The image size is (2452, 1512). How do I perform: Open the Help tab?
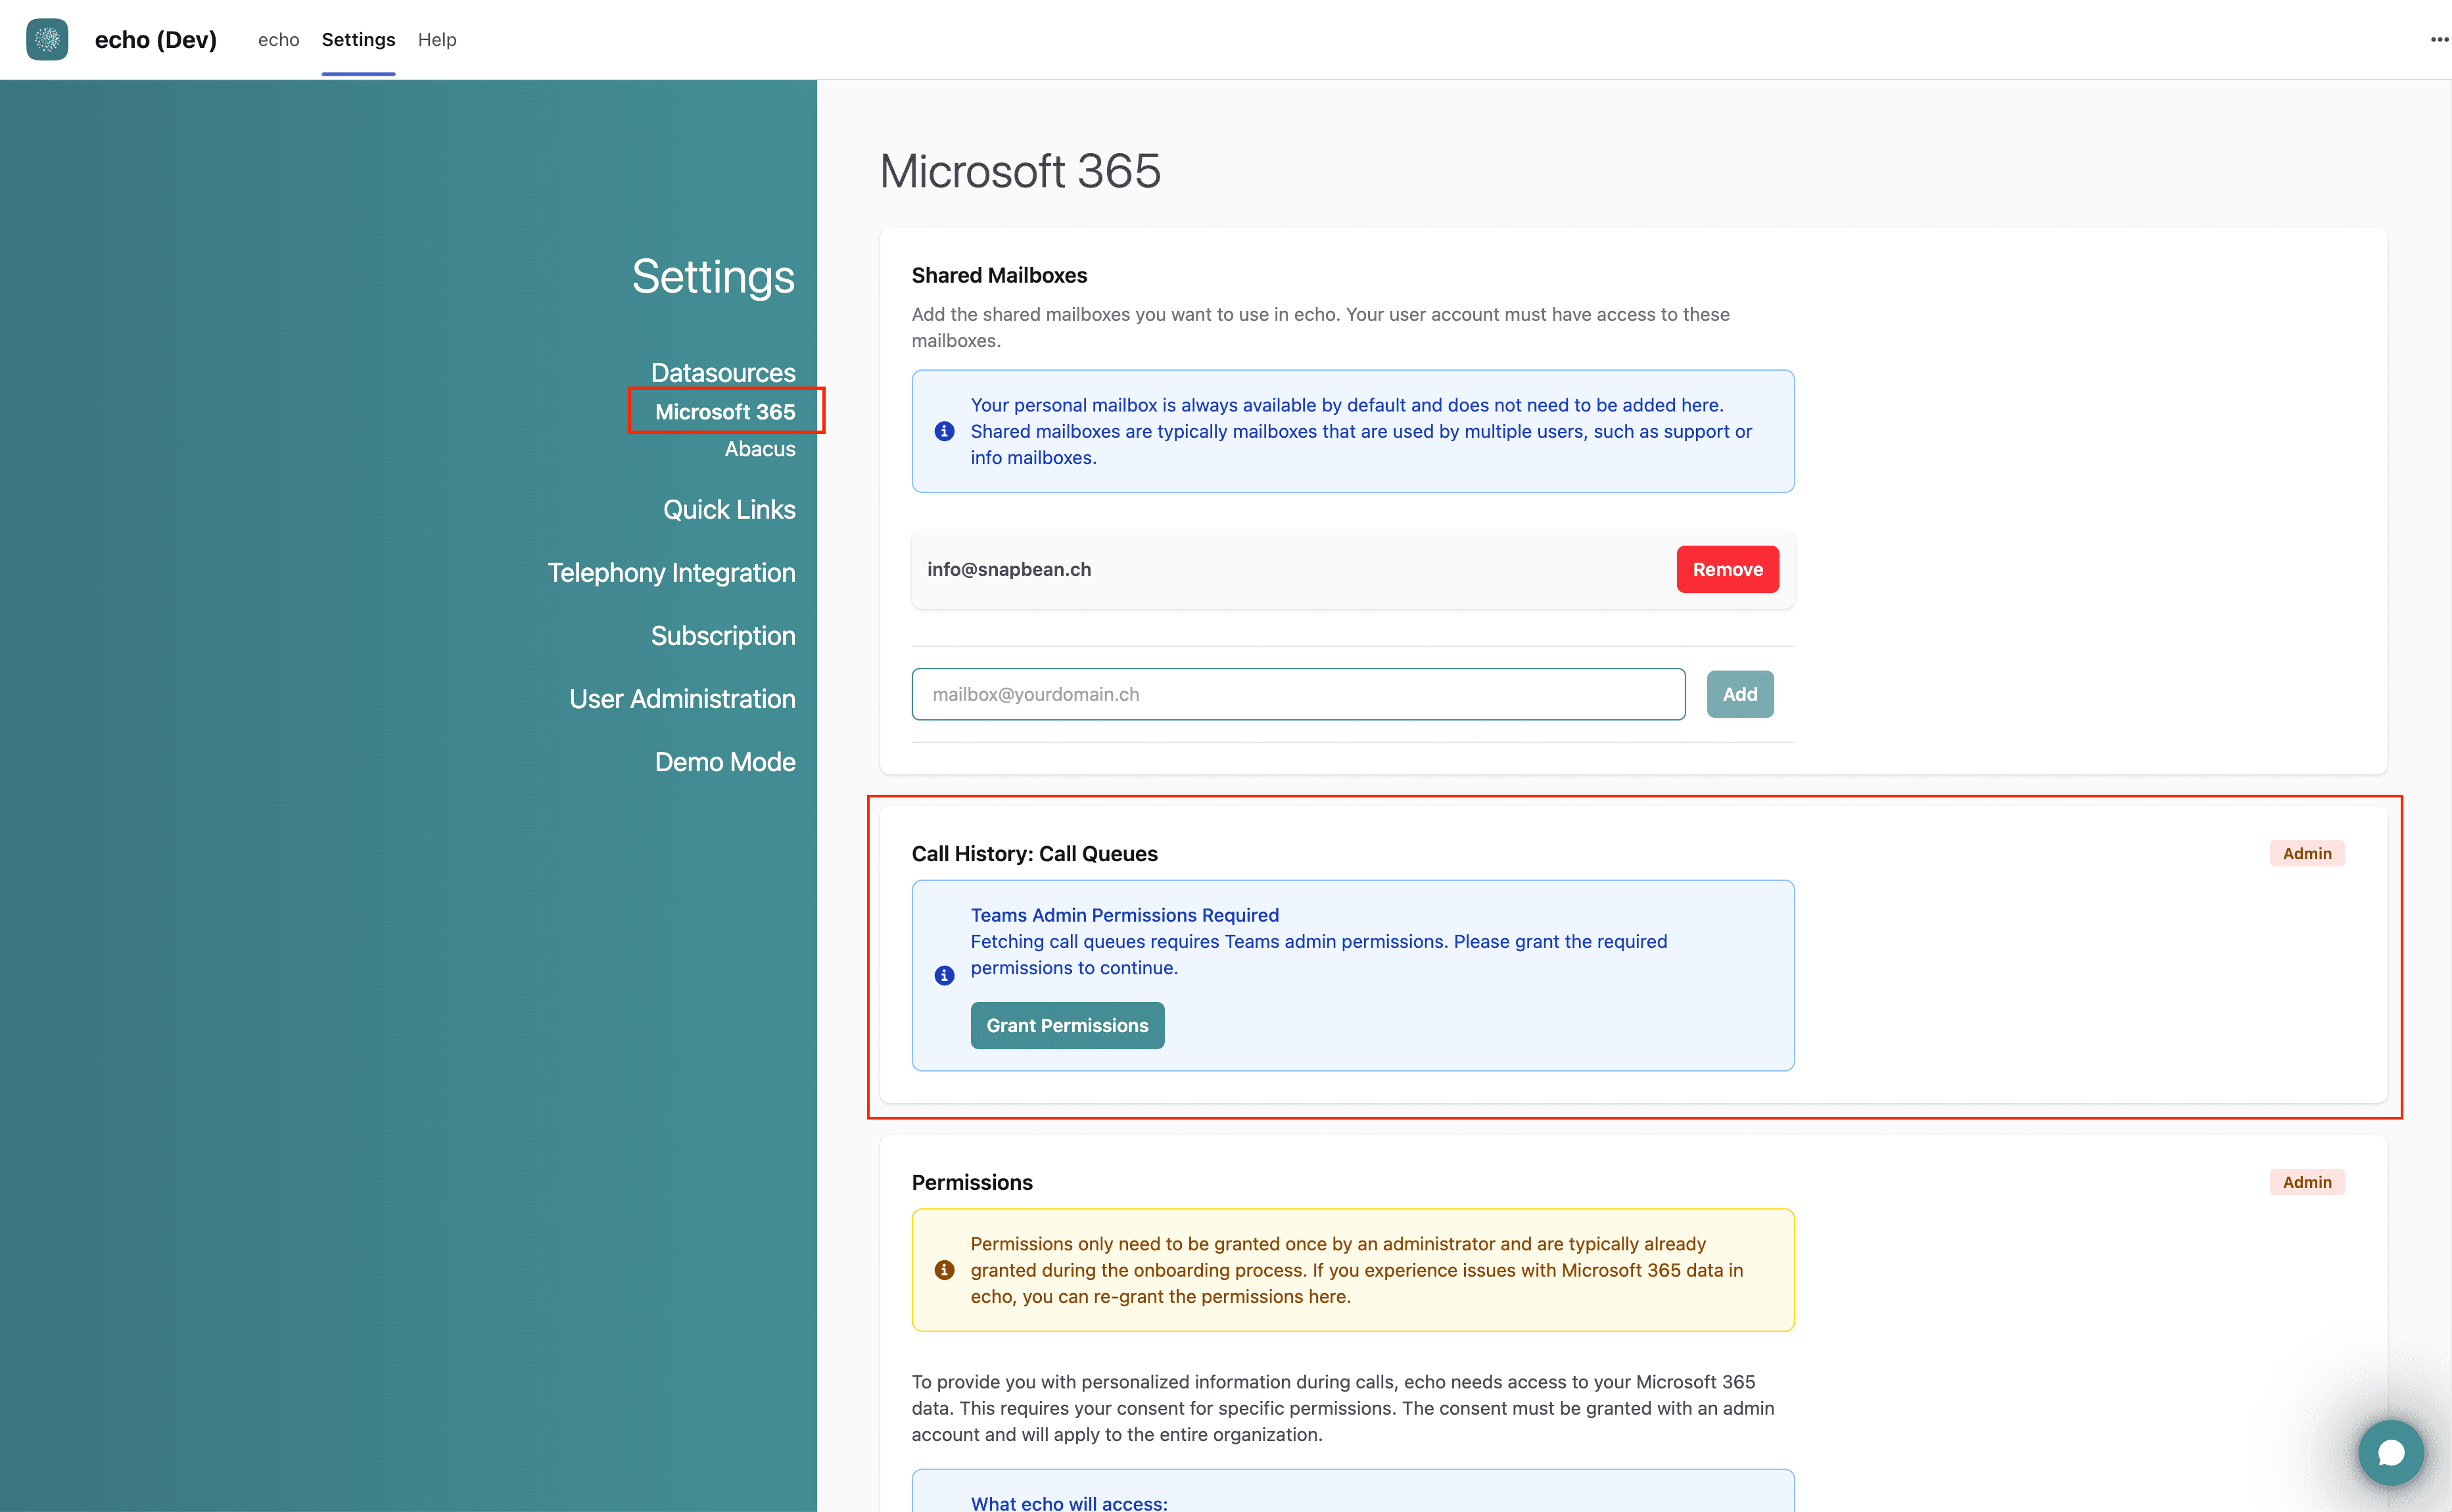[x=437, y=39]
